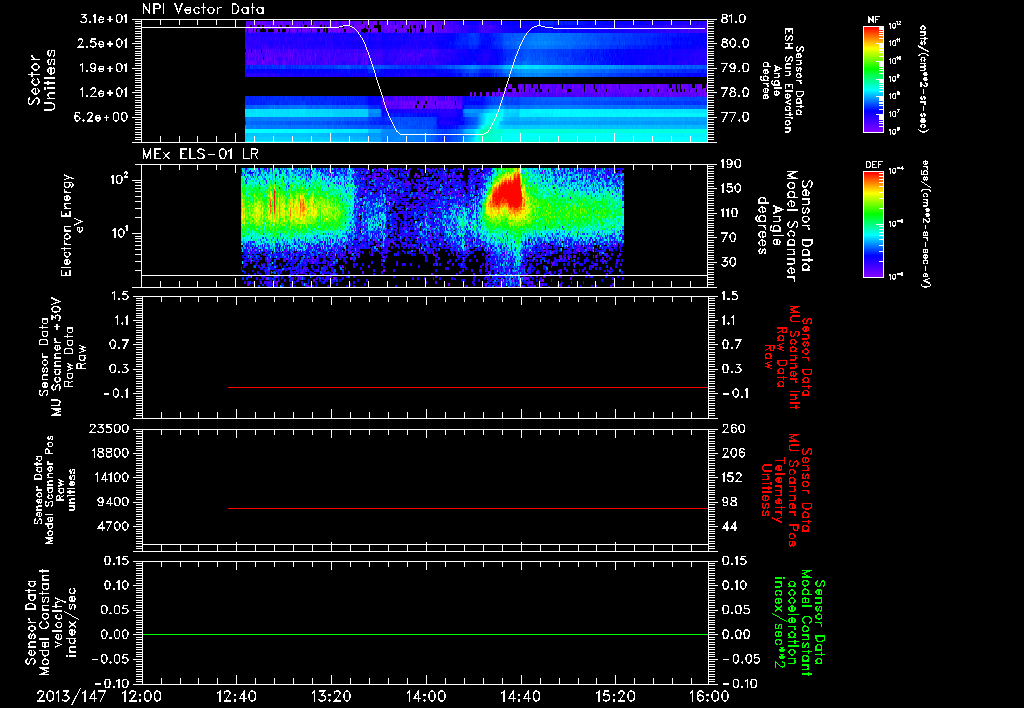This screenshot has width=1024, height=708.
Task: Click the 'MU Scanner +30V Raw Data' axis label
Action: click(x=63, y=357)
